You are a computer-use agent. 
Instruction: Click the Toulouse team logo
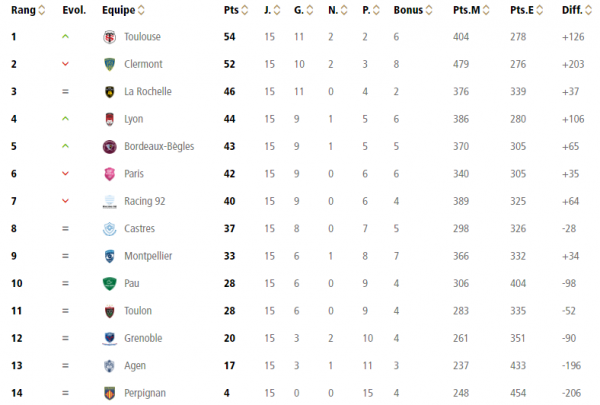(x=109, y=37)
